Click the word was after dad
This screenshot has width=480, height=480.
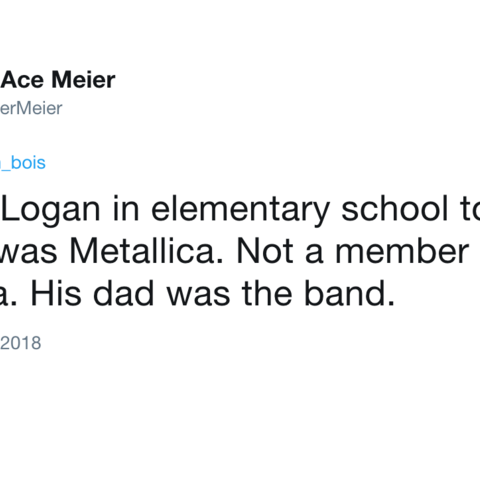click(199, 294)
